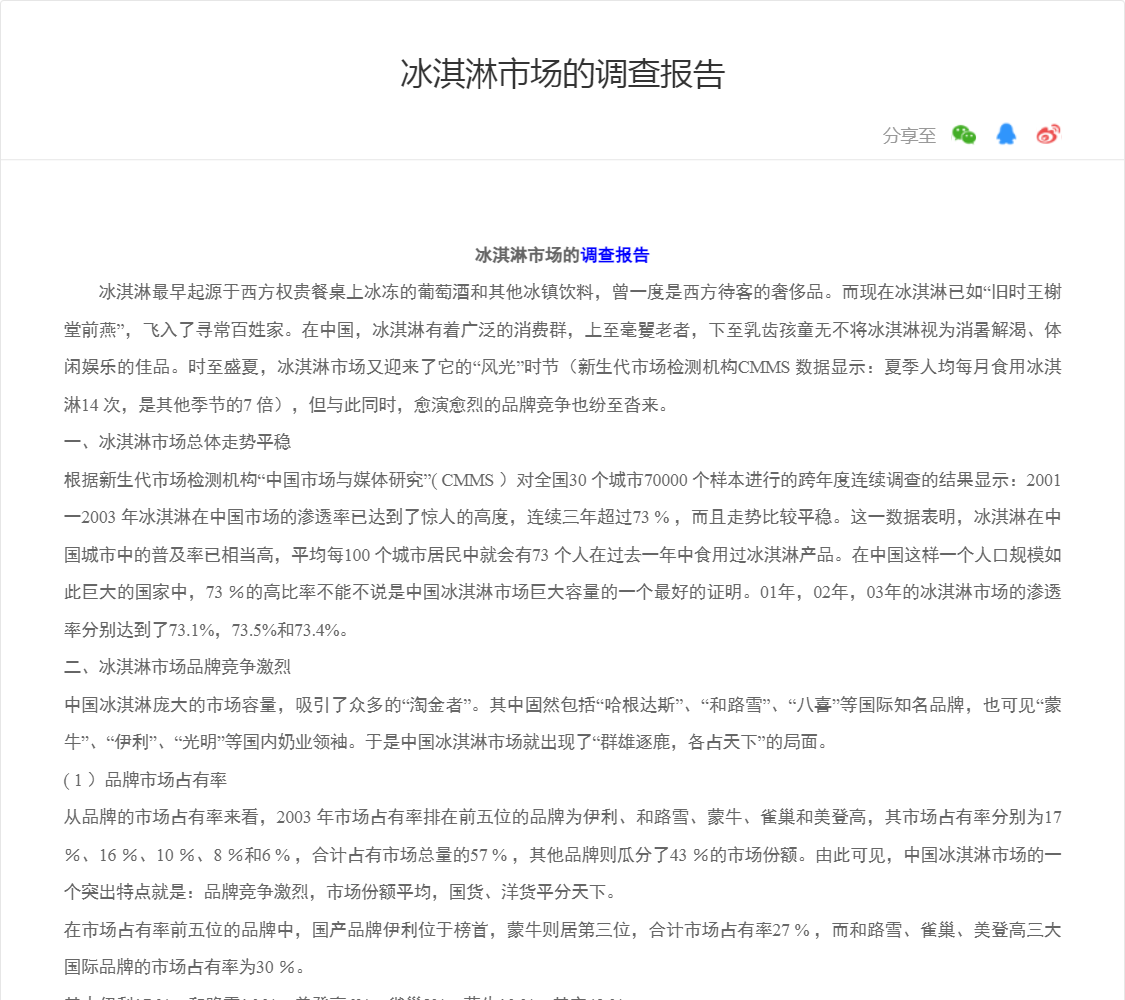
Task: Click the line starting with 闲娱乐的佳品
Action: [562, 367]
